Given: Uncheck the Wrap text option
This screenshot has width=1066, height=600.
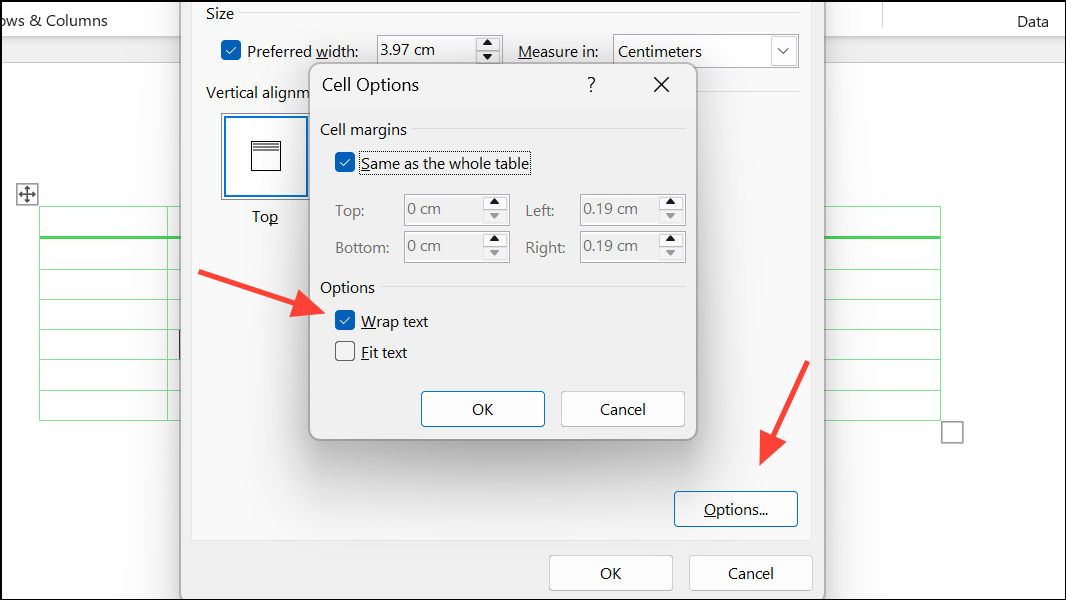Looking at the screenshot, I should (345, 320).
